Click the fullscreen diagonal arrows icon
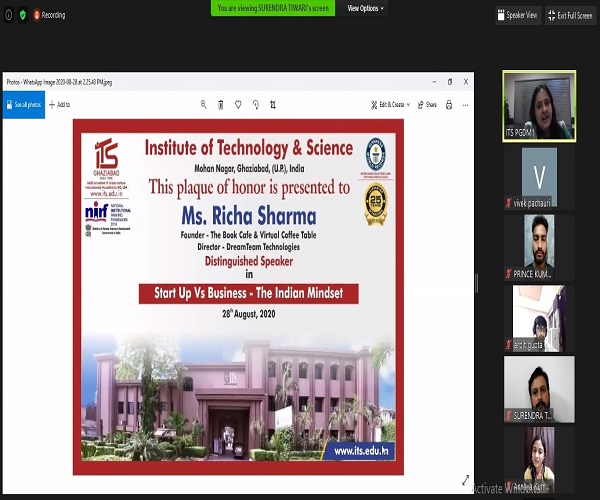 [x=465, y=480]
